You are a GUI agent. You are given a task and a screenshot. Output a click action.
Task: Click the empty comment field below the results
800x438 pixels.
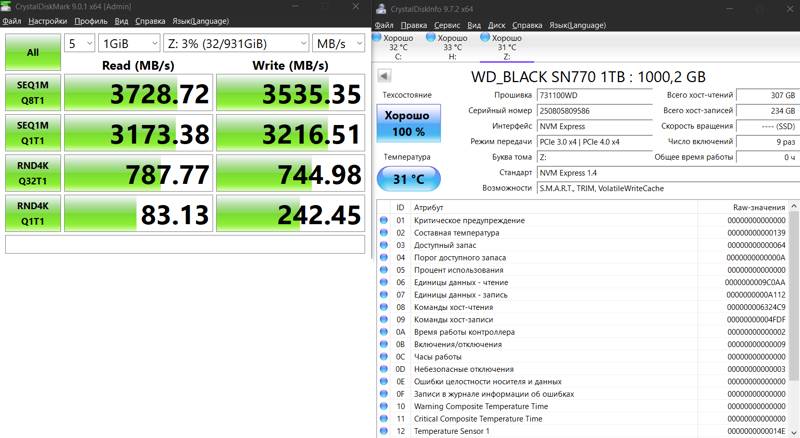click(x=185, y=244)
